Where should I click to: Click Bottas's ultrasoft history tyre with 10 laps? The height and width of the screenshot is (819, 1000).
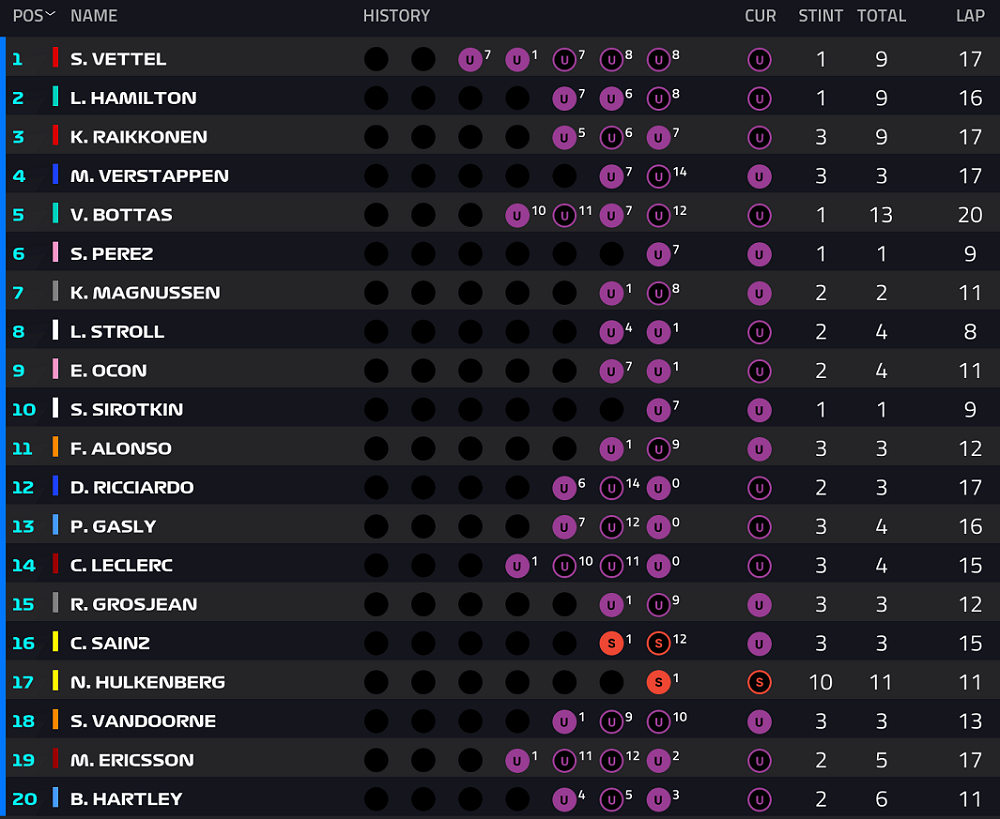pyautogui.click(x=517, y=216)
